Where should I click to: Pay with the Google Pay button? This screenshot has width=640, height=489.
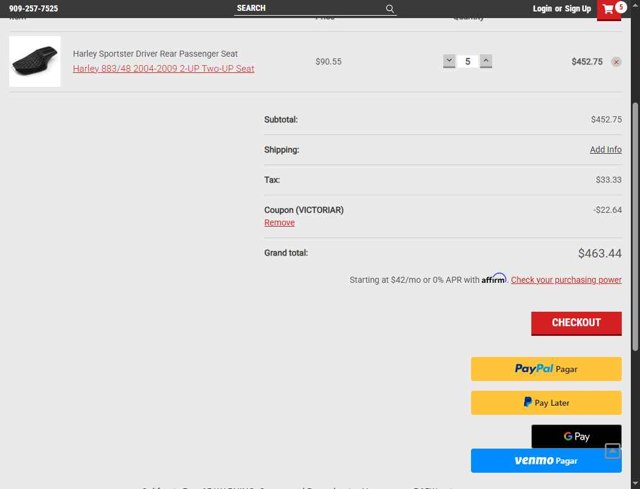(576, 436)
